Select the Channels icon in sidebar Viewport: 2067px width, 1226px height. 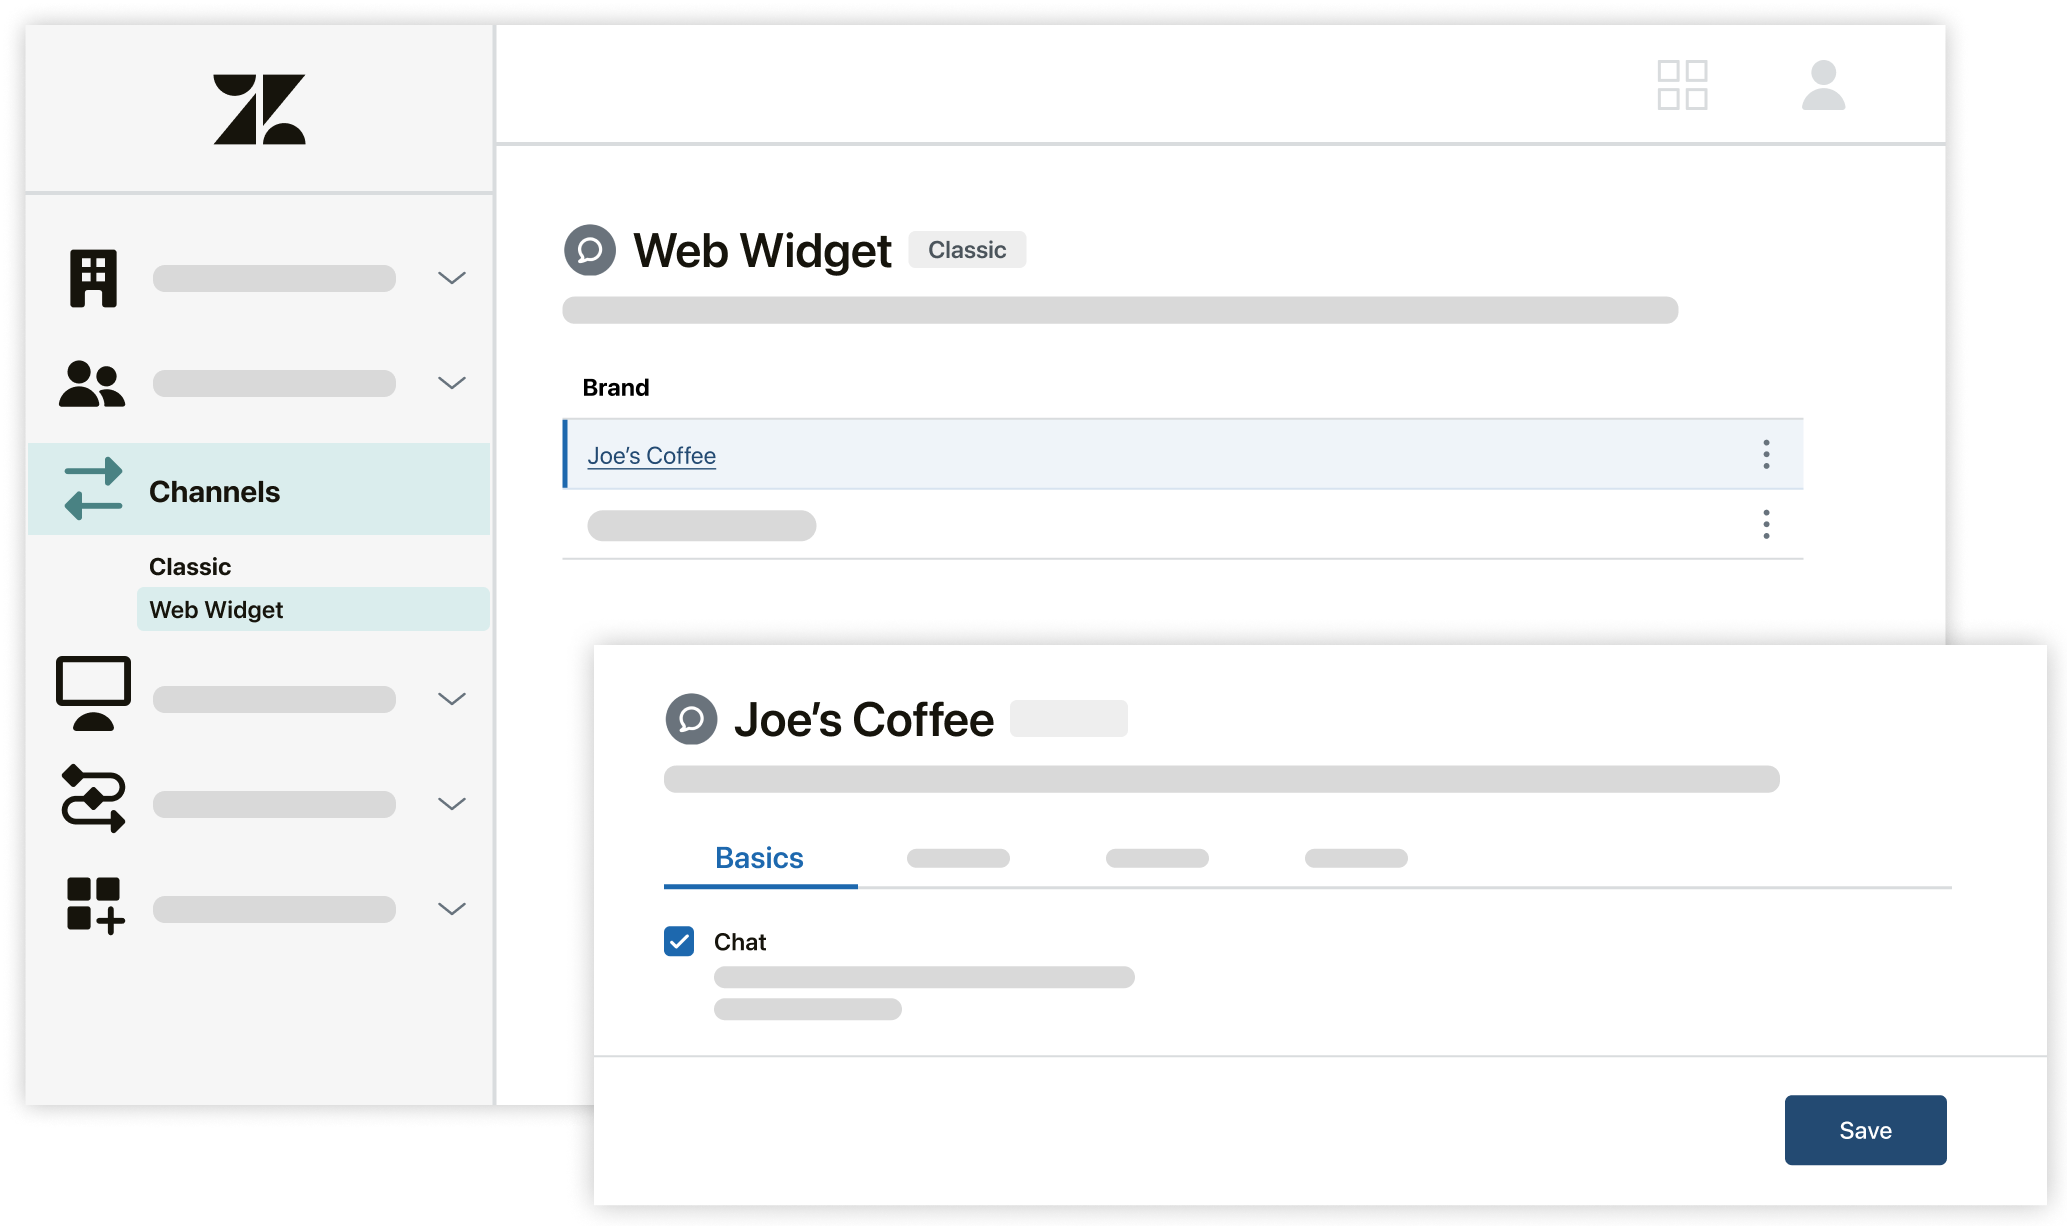click(x=92, y=490)
